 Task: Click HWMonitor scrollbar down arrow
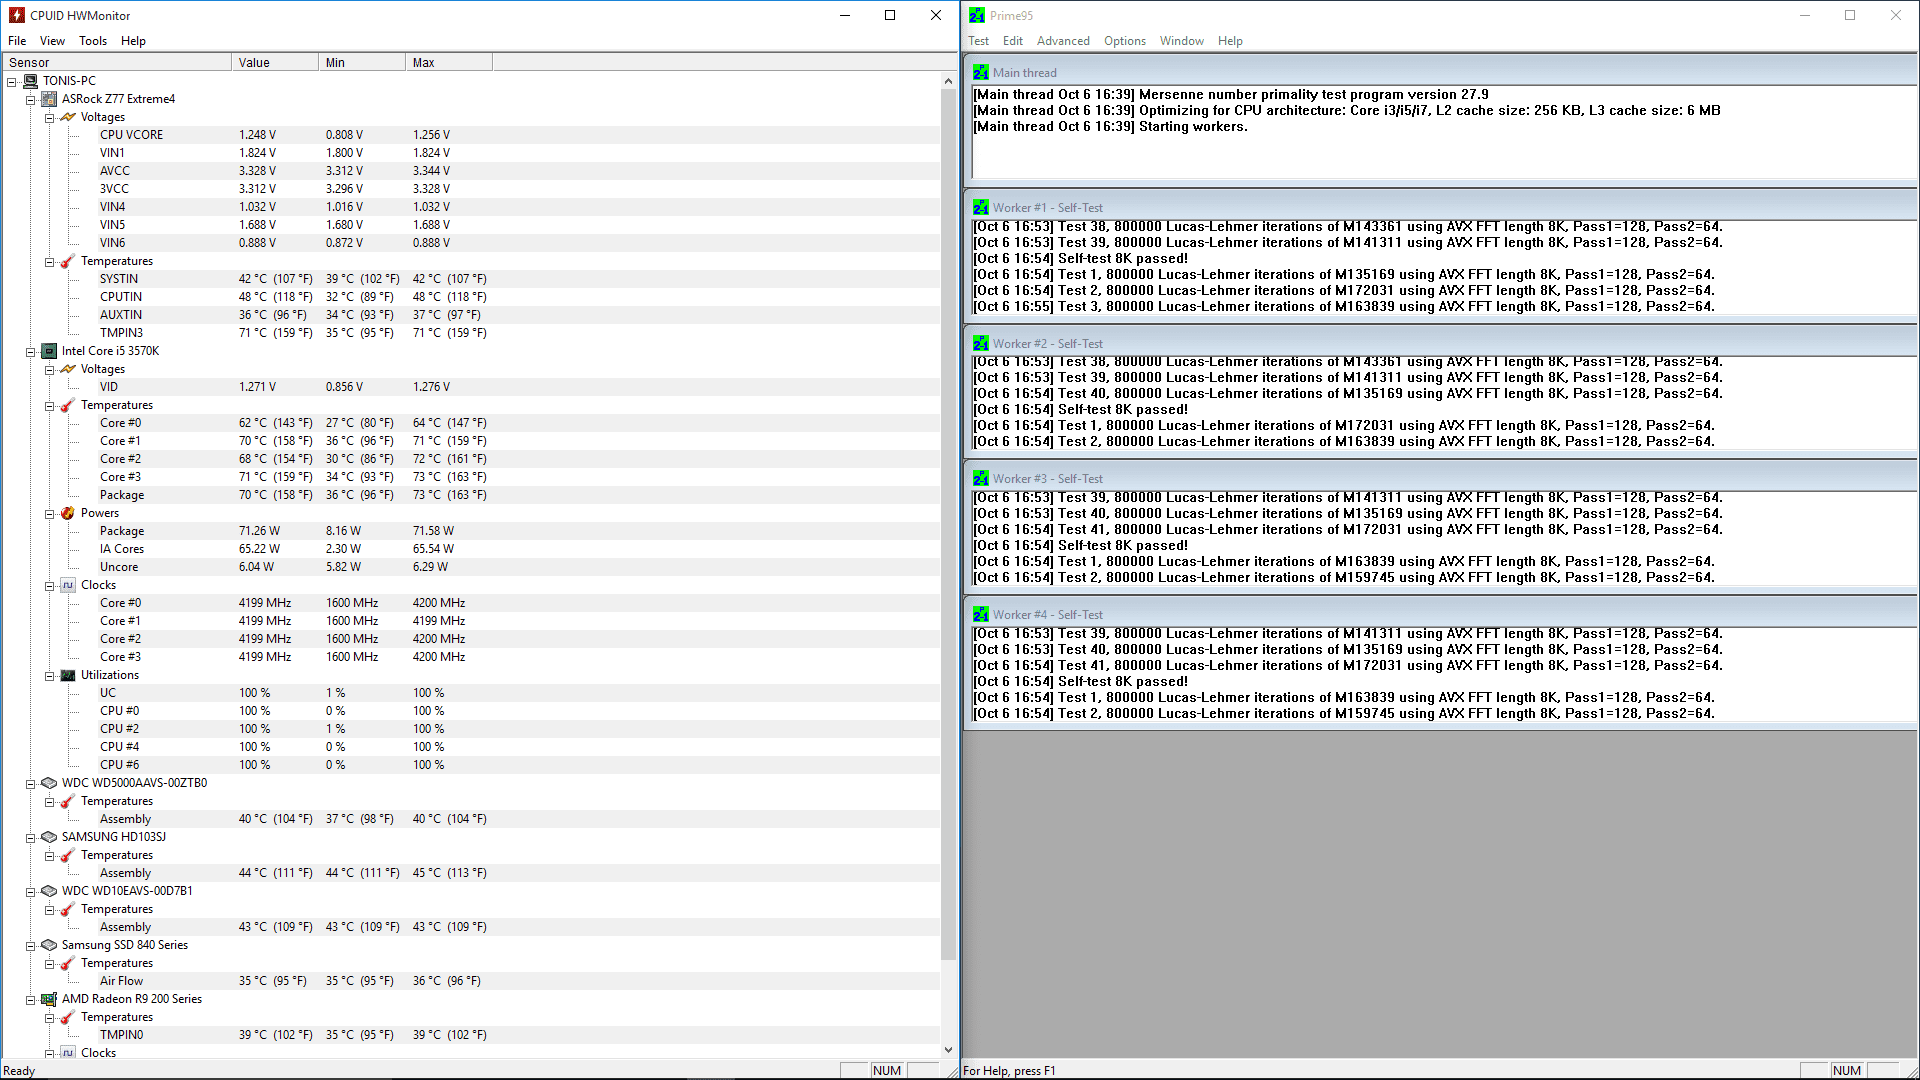click(949, 1050)
